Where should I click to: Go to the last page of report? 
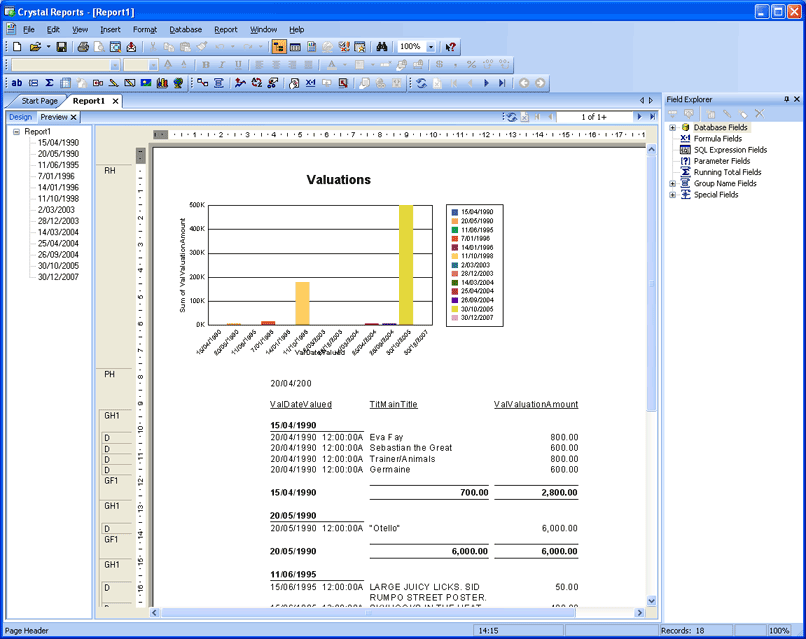click(652, 117)
